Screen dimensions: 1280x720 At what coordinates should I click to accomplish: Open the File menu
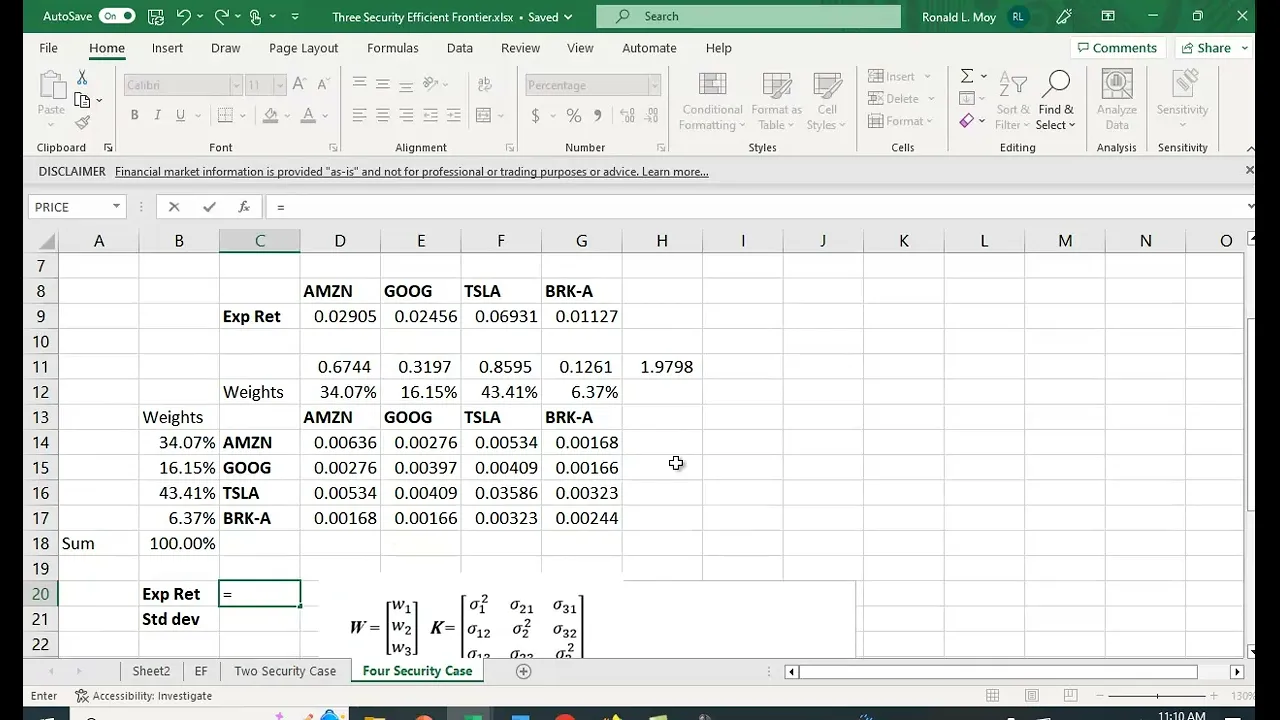48,48
